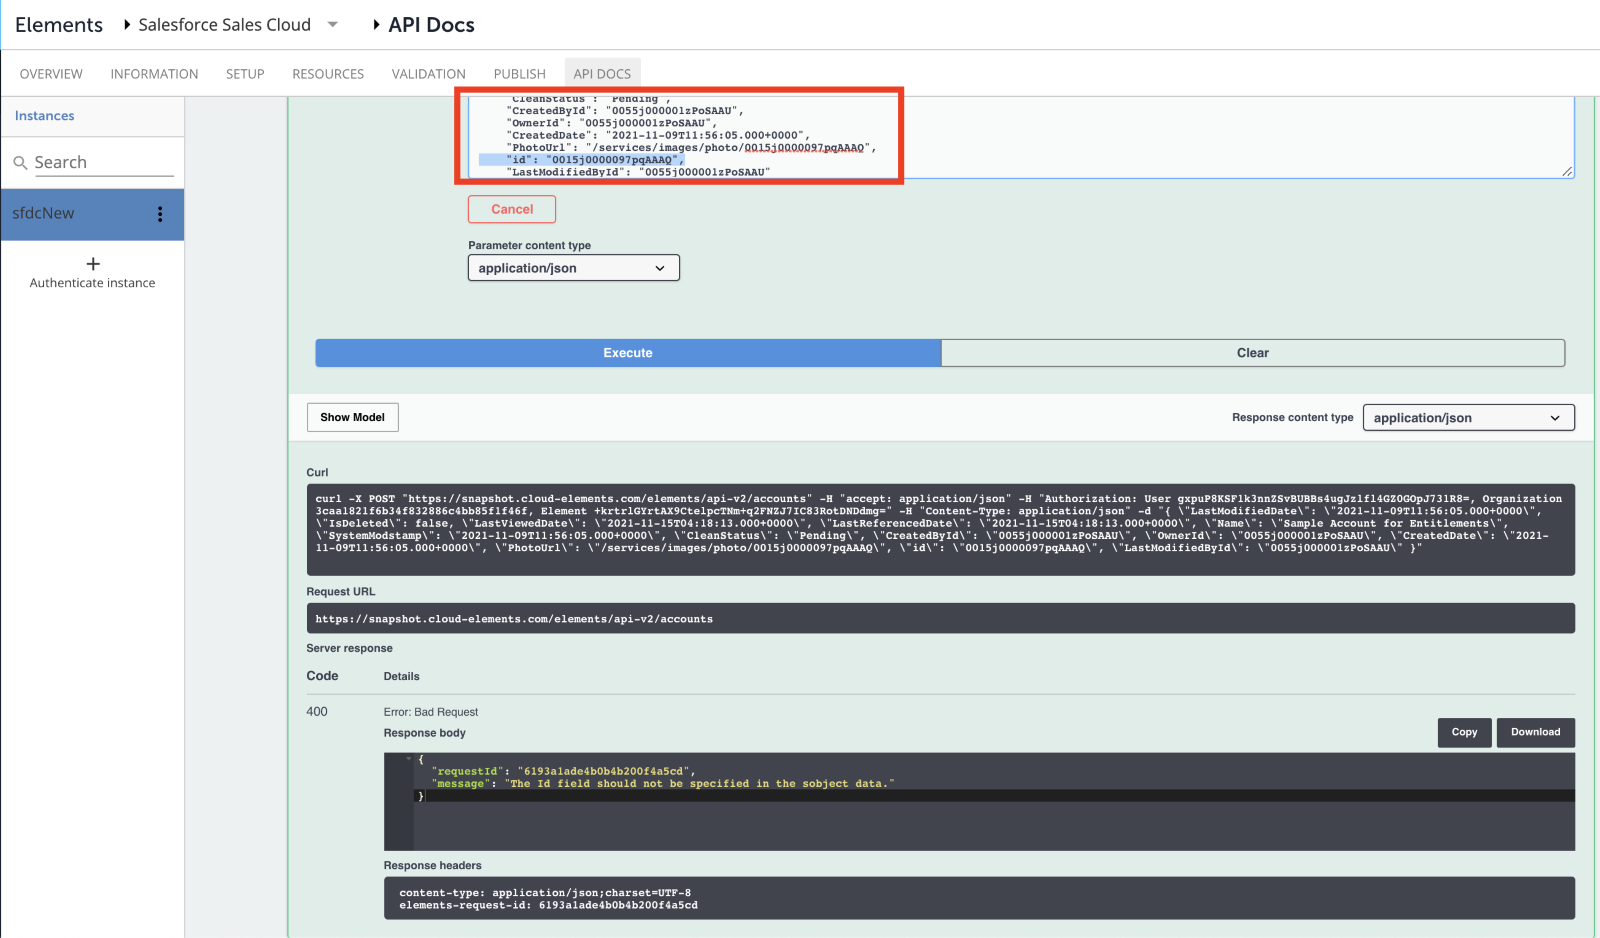Screen dimensions: 1600x938
Task: Switch to the Publish tab
Action: click(x=519, y=74)
